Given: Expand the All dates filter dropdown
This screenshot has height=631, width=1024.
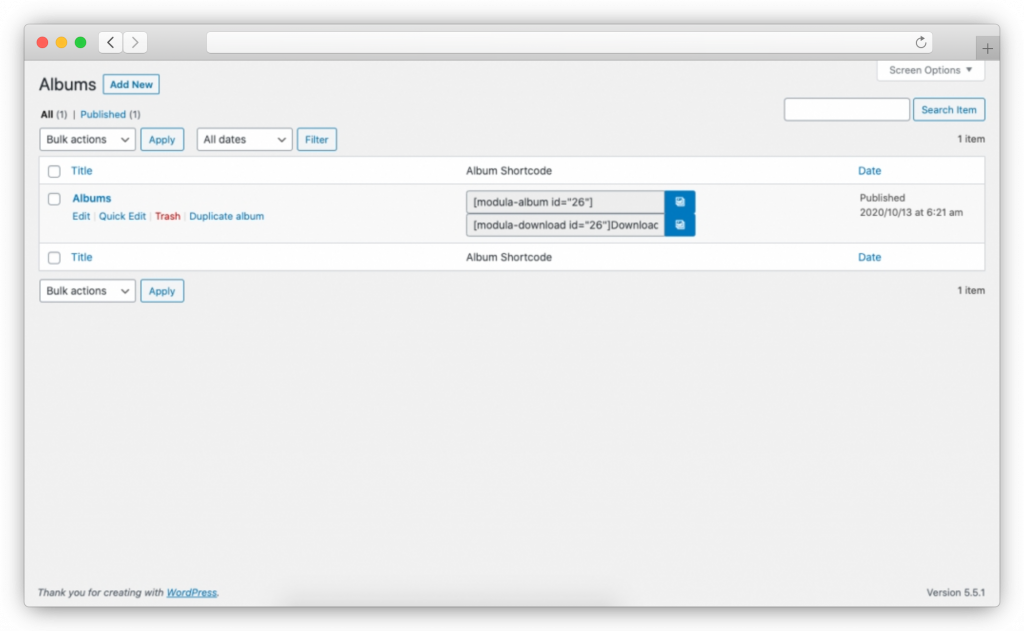Looking at the screenshot, I should 244,140.
